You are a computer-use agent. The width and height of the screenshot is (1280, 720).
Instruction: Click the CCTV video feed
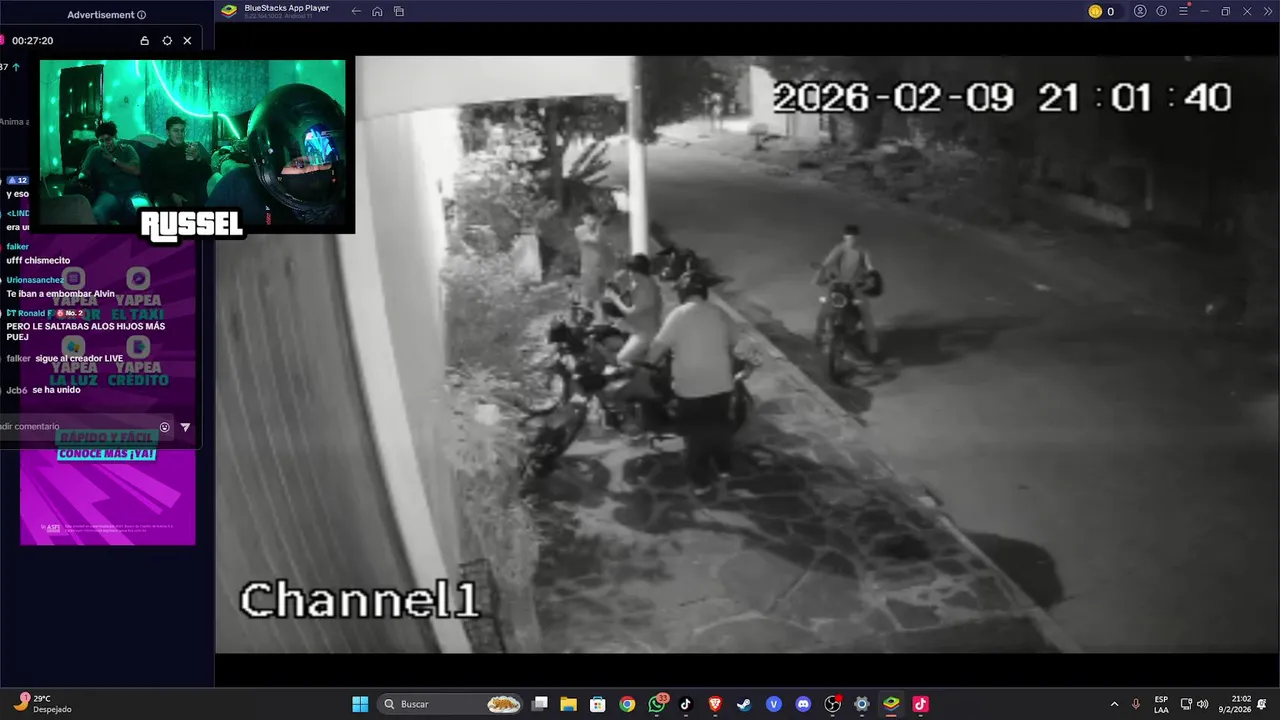pos(747,354)
